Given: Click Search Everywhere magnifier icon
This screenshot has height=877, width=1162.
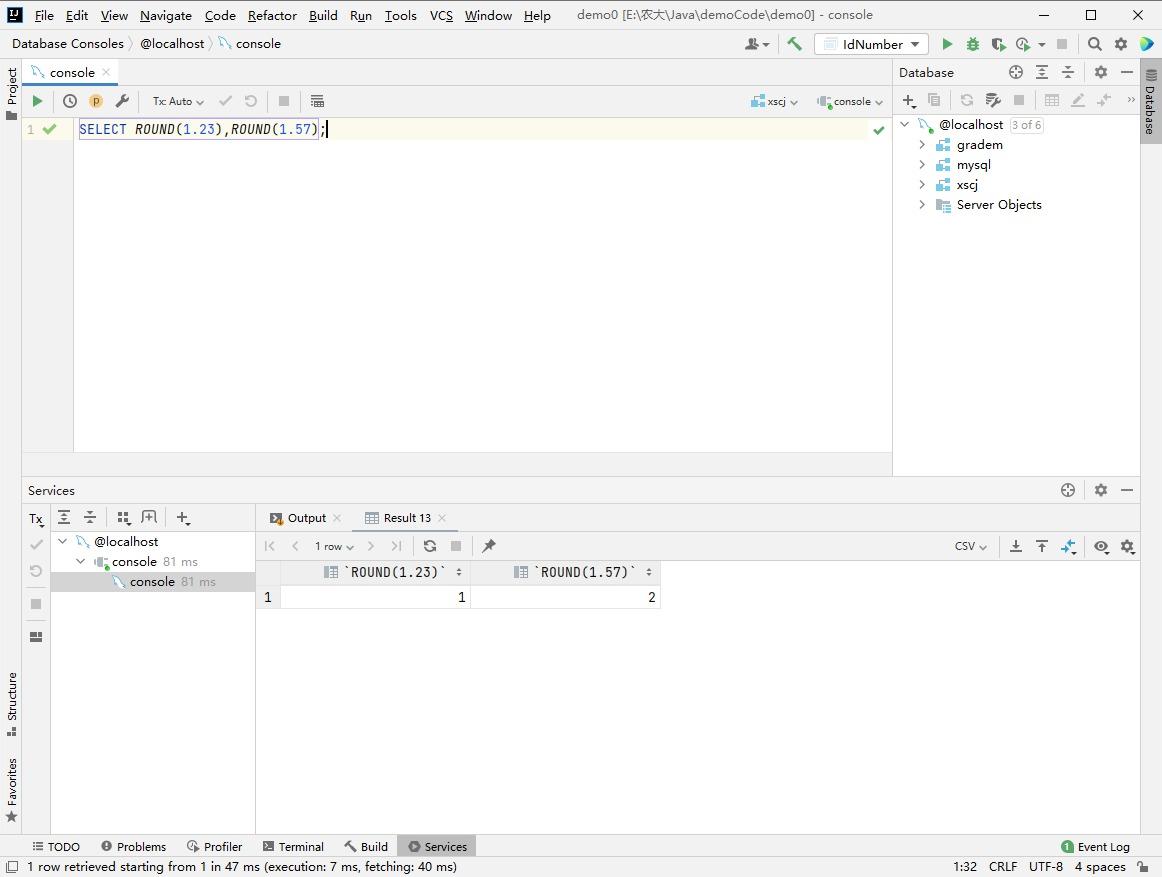Looking at the screenshot, I should coord(1095,44).
